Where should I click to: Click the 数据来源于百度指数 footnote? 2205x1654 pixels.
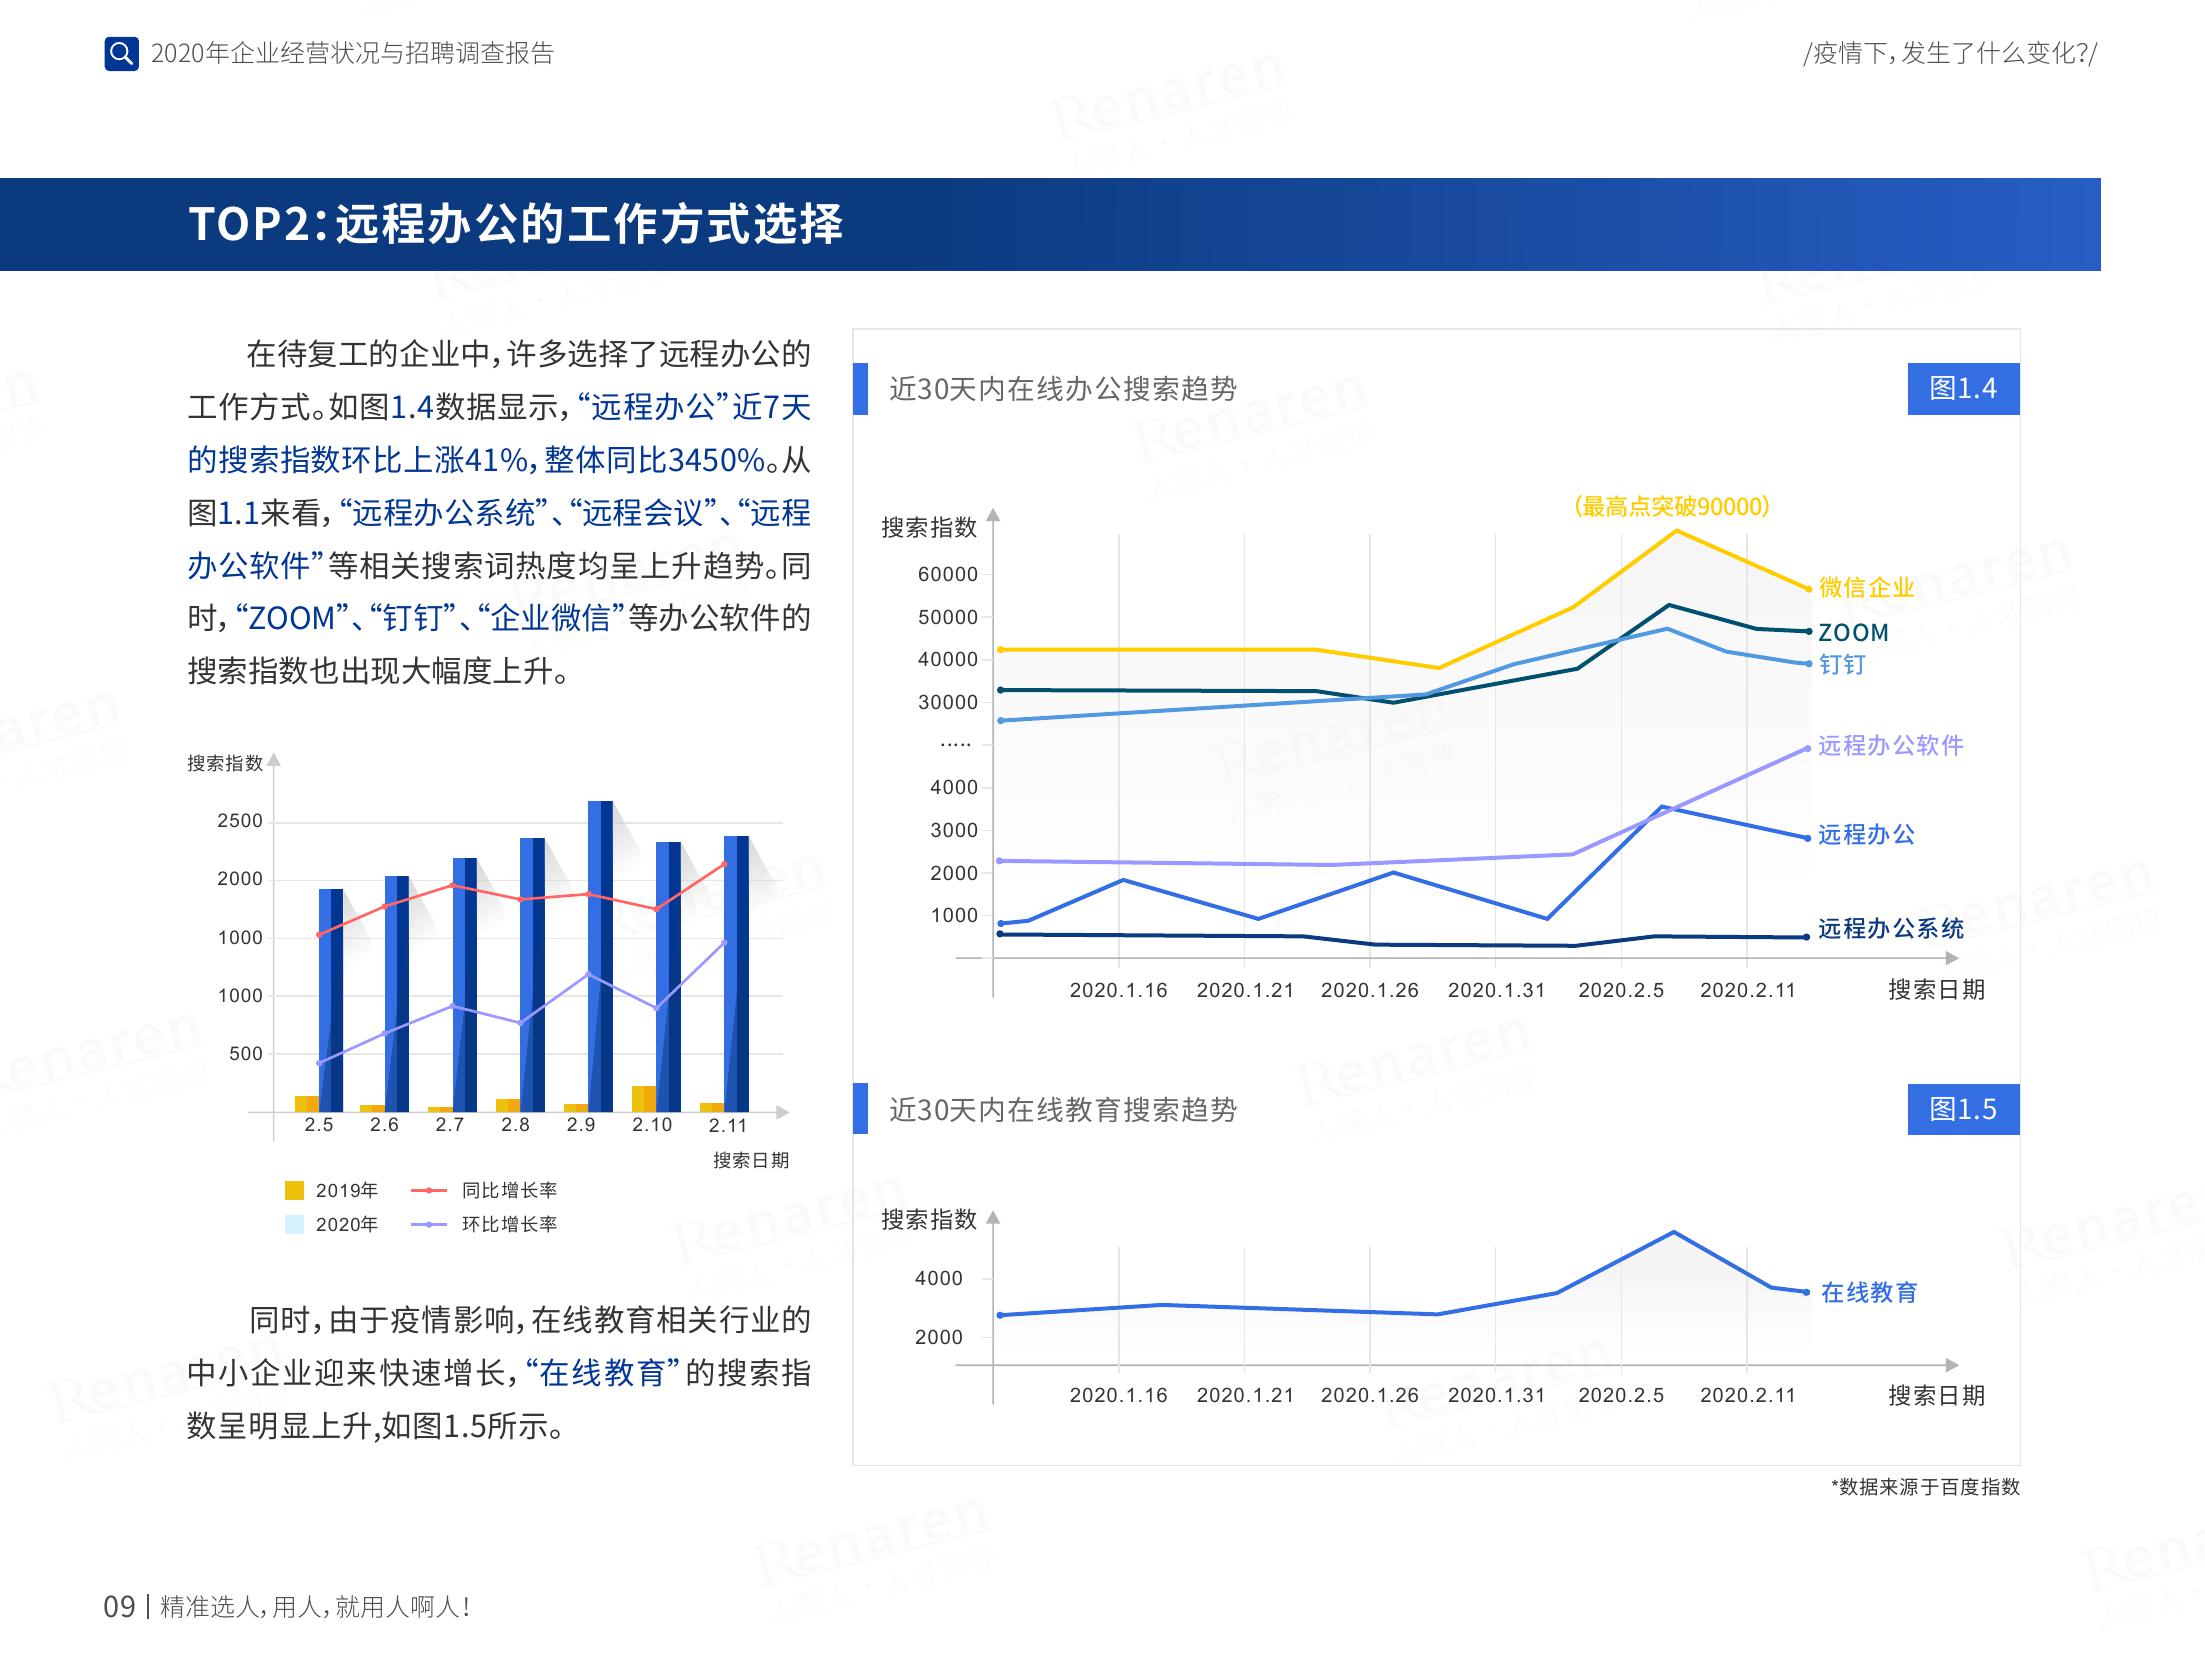(1924, 1486)
